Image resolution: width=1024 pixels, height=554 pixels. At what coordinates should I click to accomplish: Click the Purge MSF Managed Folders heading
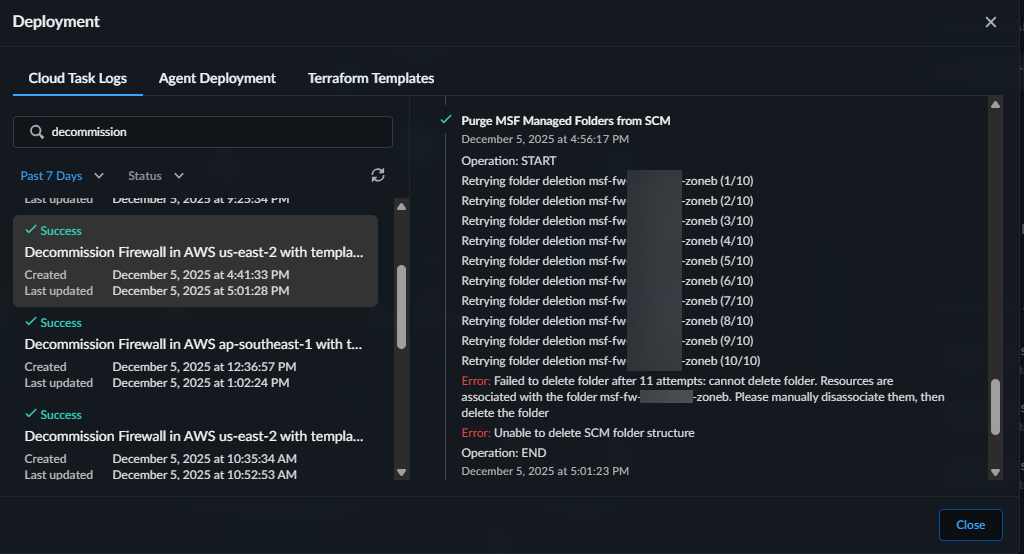click(x=565, y=120)
